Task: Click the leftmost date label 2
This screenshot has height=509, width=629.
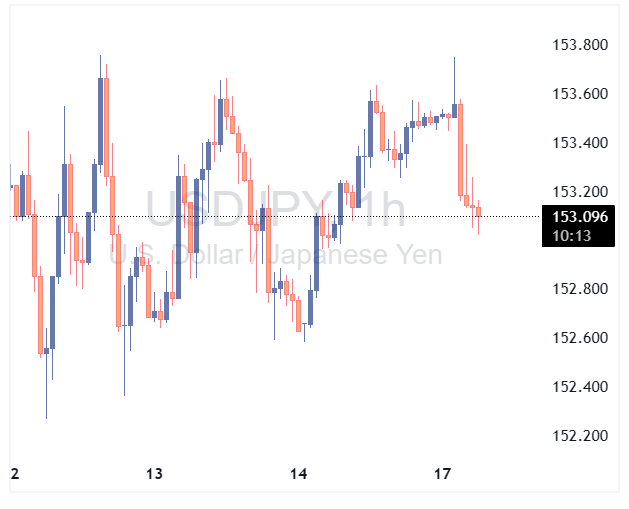Action: point(14,473)
